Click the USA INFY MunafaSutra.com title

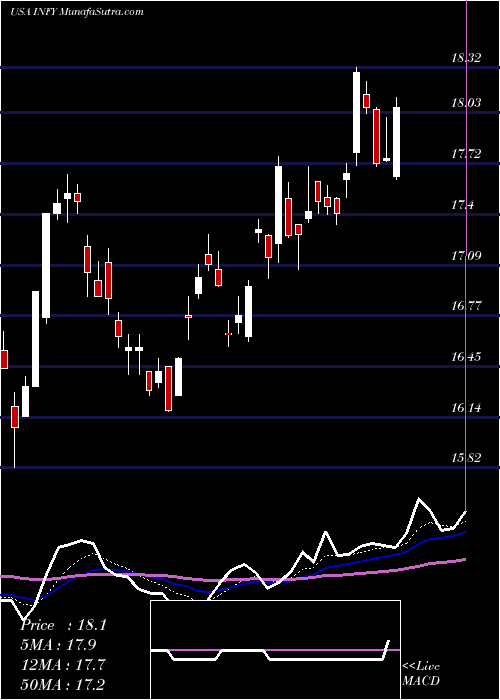[x=77, y=12]
